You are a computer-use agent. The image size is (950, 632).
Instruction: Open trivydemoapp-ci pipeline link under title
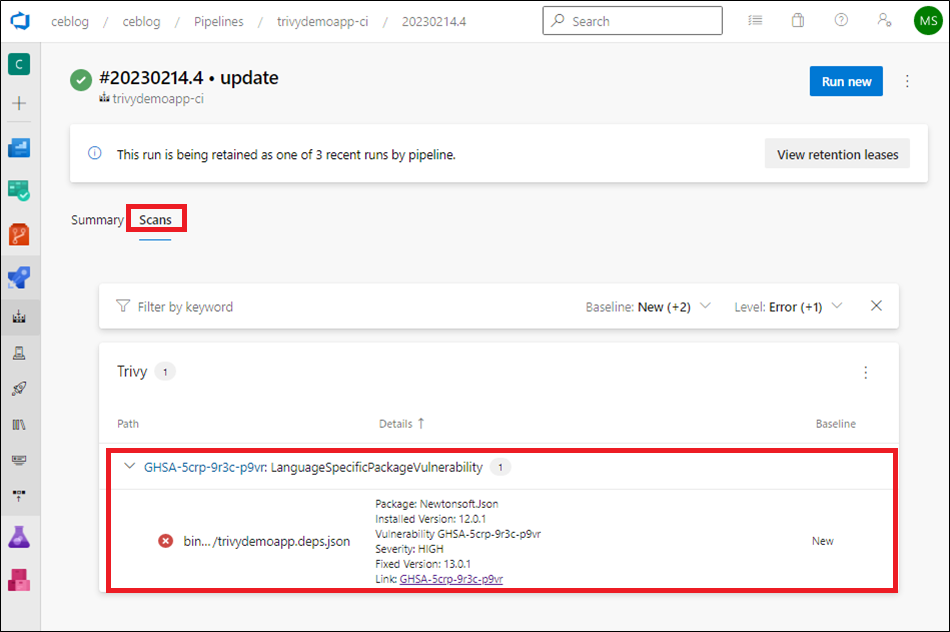(158, 99)
